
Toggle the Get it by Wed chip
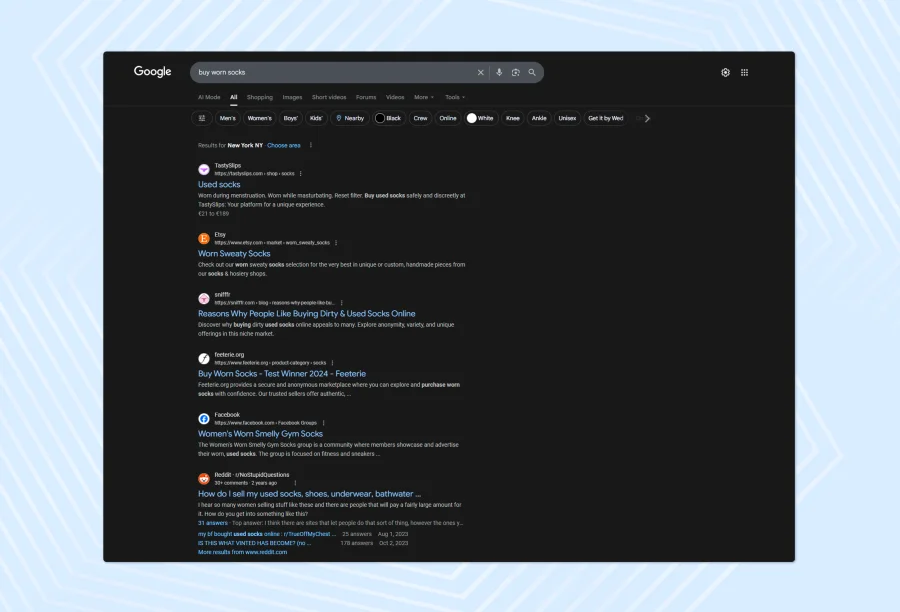click(x=605, y=118)
